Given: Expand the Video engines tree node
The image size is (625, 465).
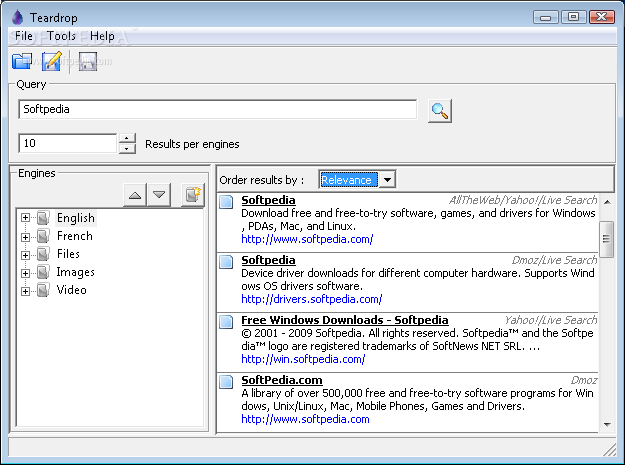Looking at the screenshot, I should (x=26, y=291).
